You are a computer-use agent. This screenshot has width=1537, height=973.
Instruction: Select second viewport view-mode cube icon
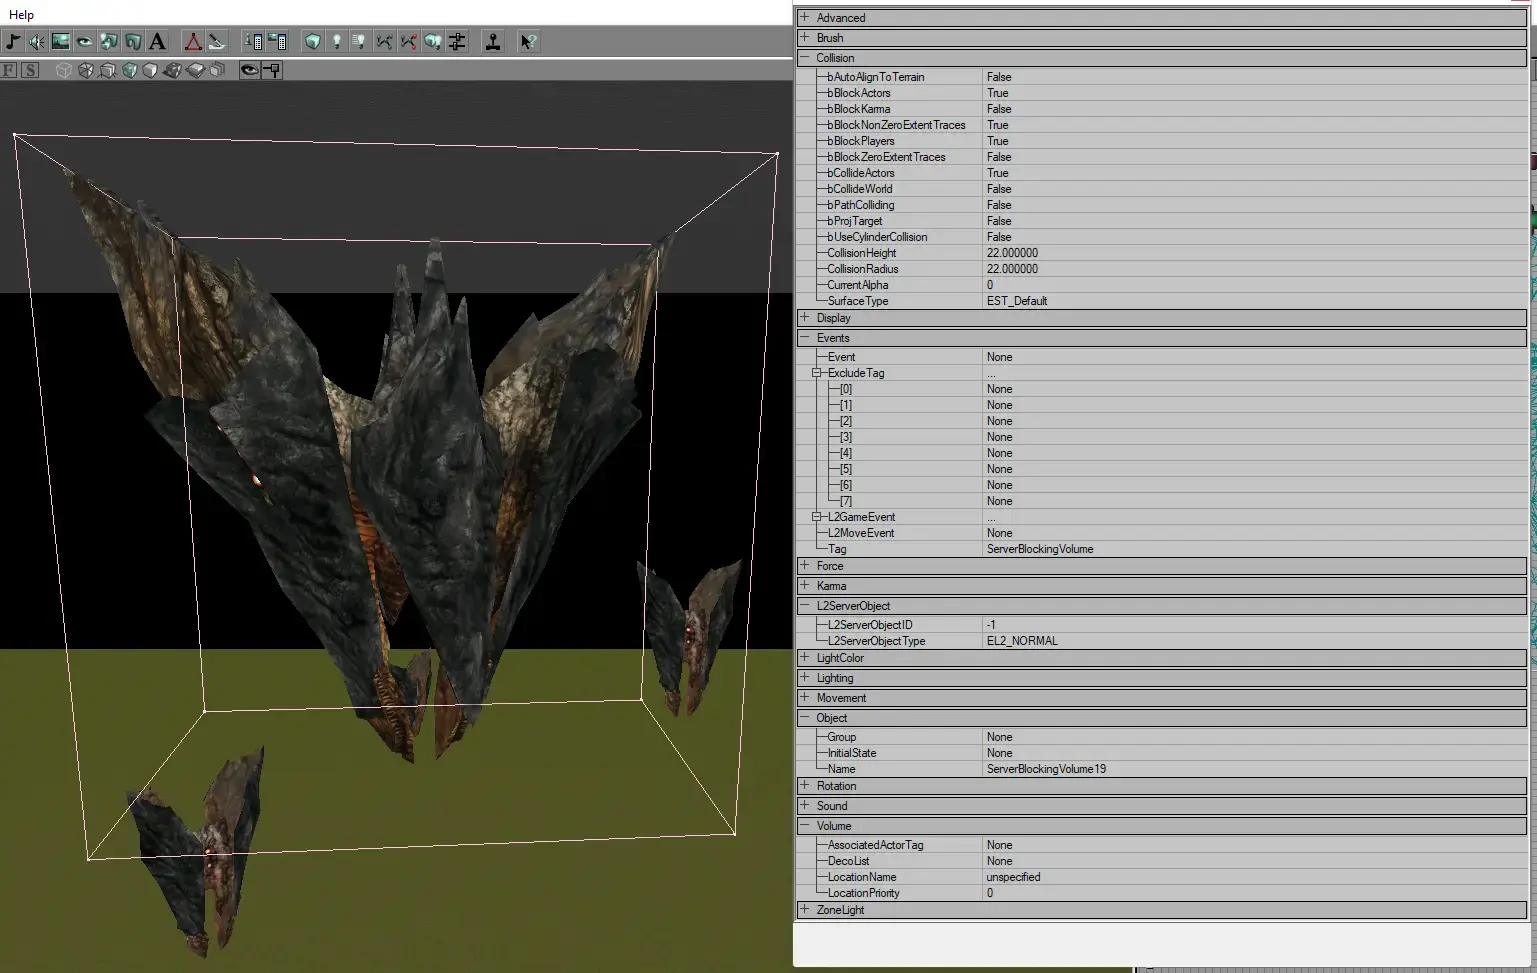pyautogui.click(x=86, y=70)
